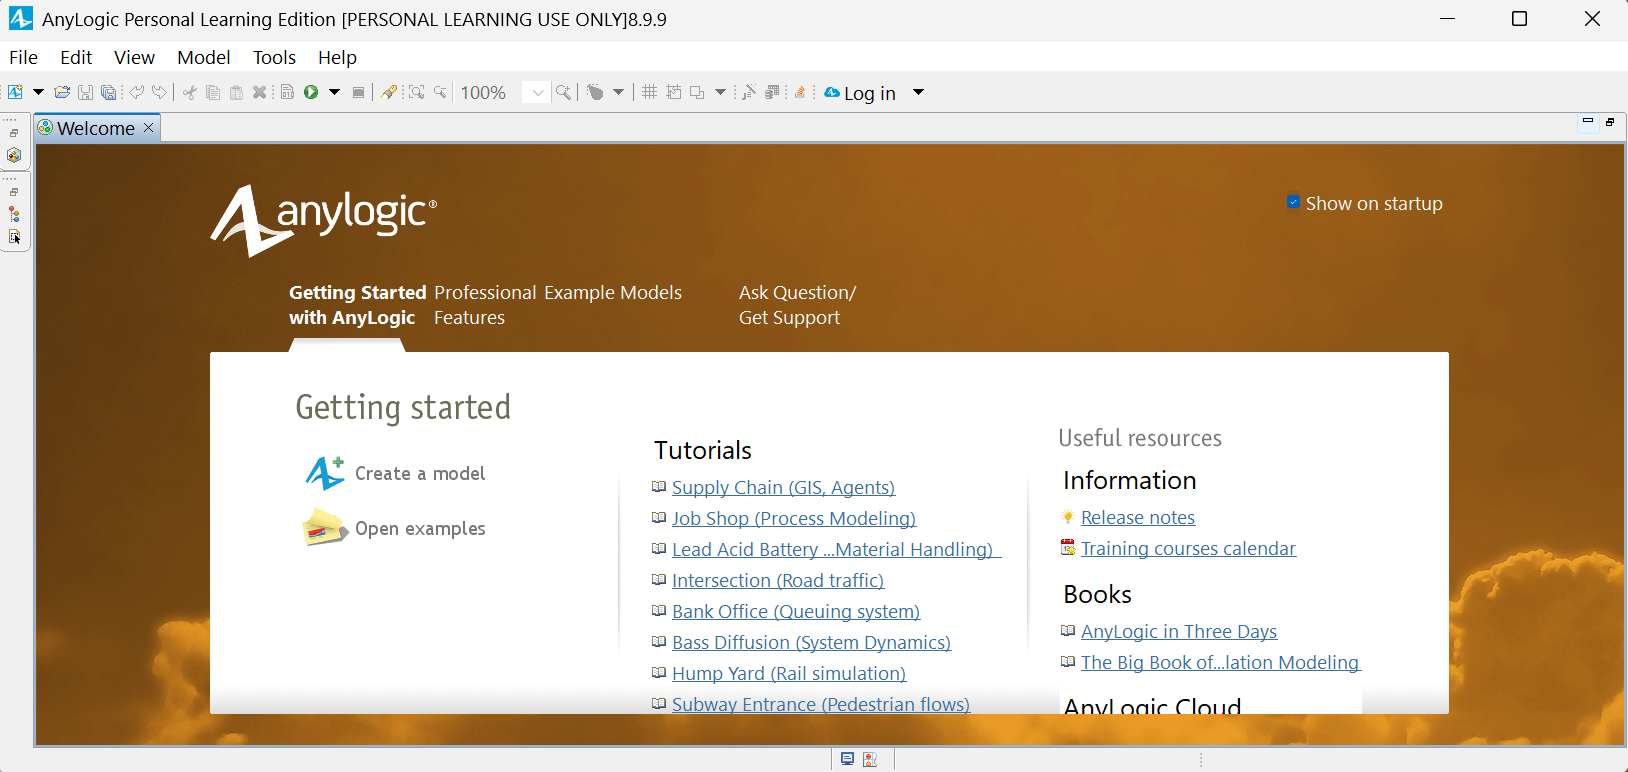Open the Supply Chain (GIS, Agents) tutorial

coord(783,487)
